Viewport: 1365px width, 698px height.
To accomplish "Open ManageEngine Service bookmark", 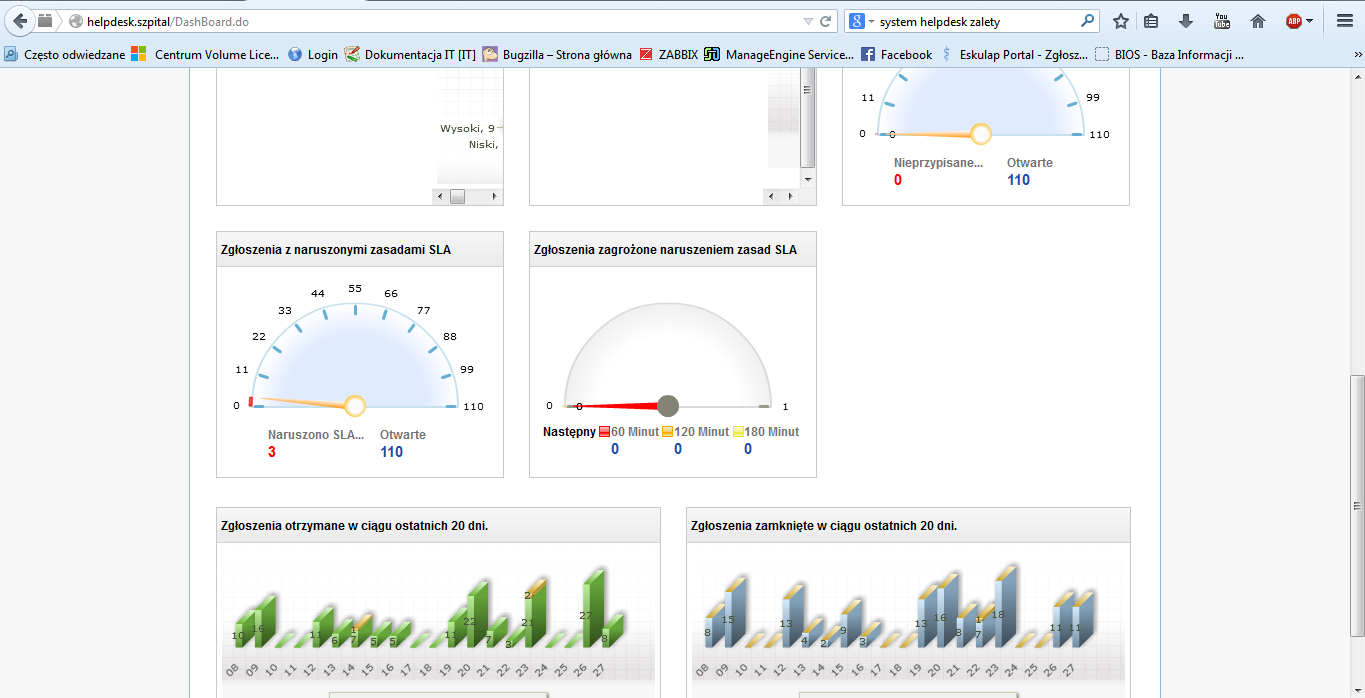I will coord(779,55).
